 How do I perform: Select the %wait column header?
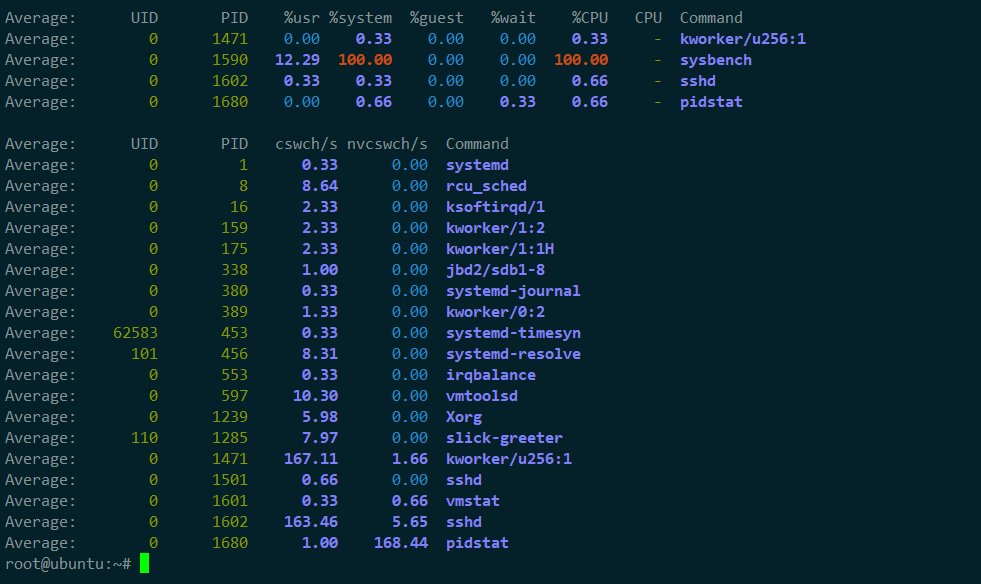tap(513, 18)
